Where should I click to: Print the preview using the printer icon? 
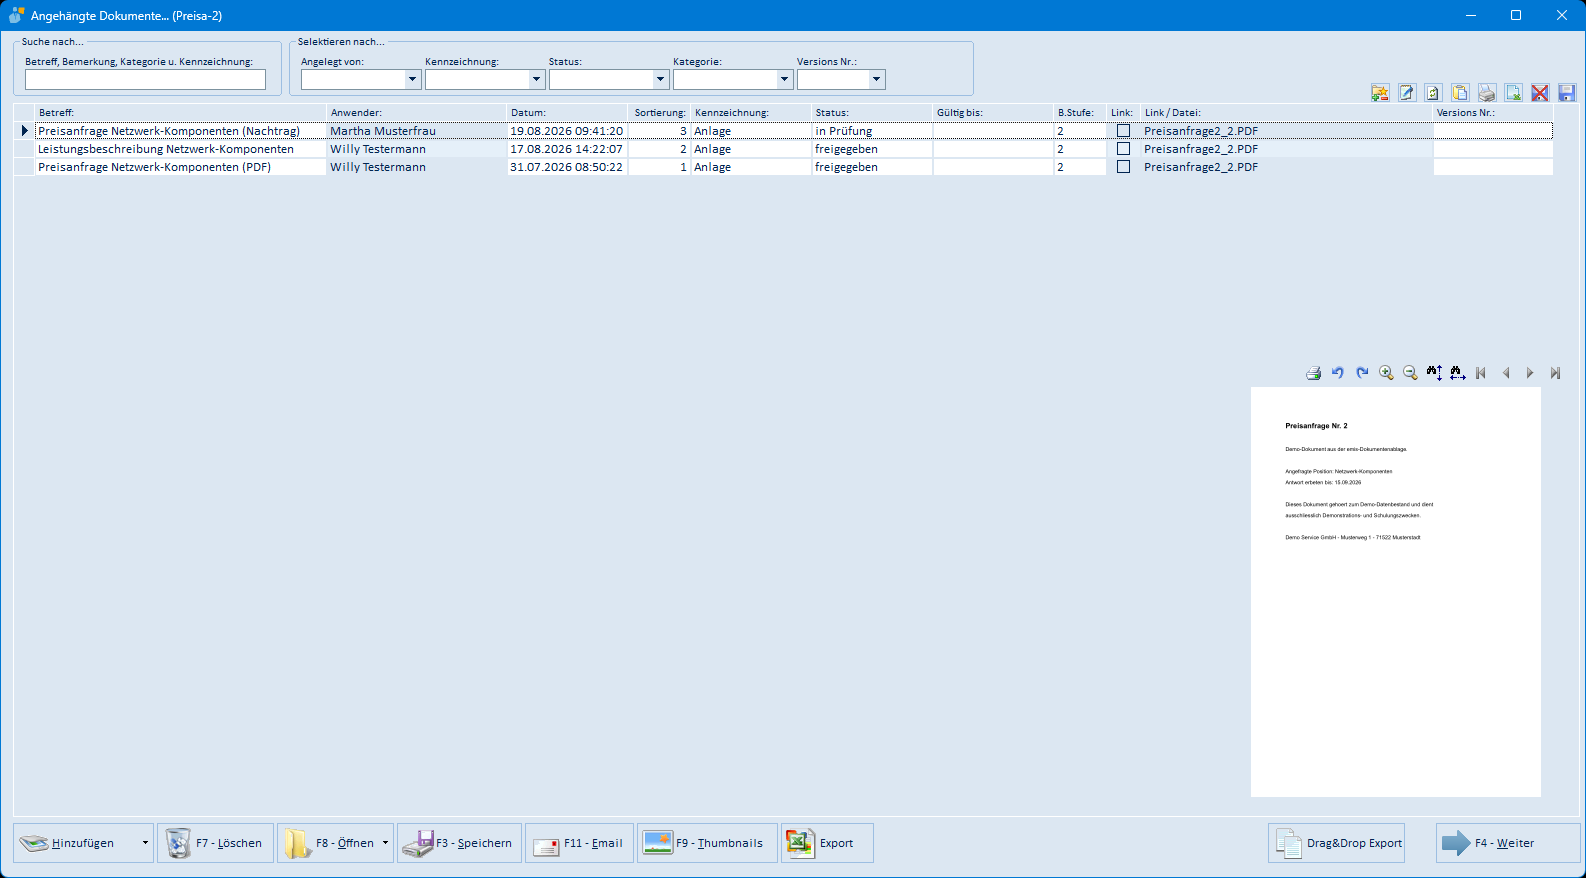(x=1314, y=373)
